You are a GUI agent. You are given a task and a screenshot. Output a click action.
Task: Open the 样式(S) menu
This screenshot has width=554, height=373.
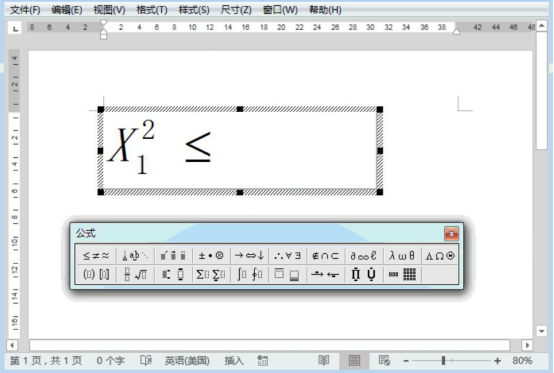pyautogui.click(x=194, y=10)
